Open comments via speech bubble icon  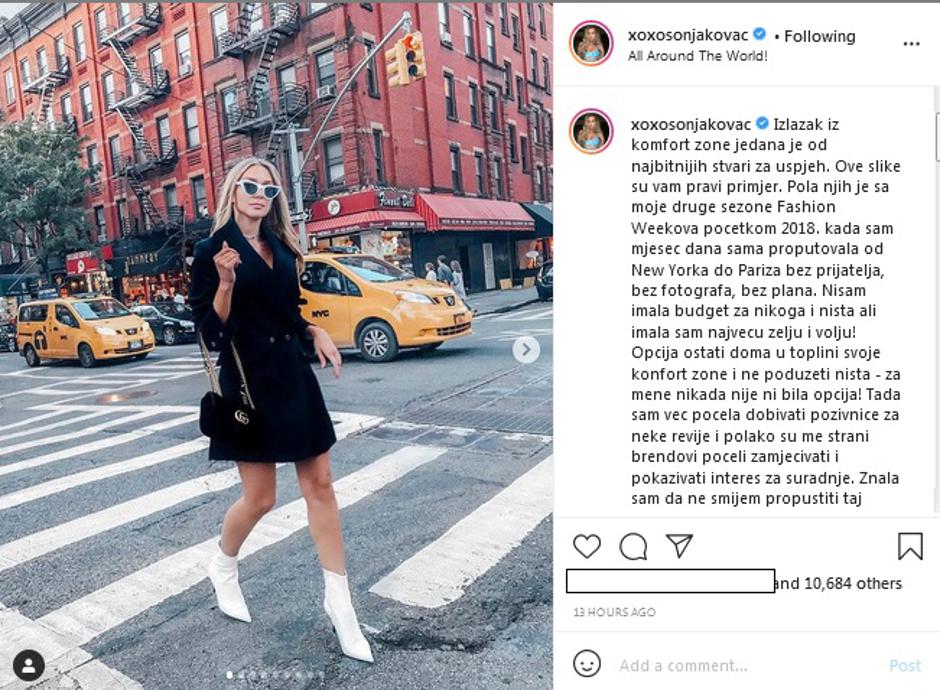tap(633, 546)
